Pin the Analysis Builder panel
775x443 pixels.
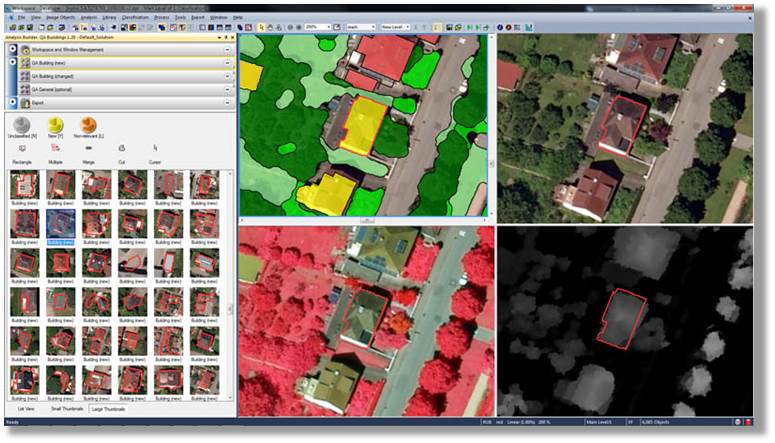point(226,37)
